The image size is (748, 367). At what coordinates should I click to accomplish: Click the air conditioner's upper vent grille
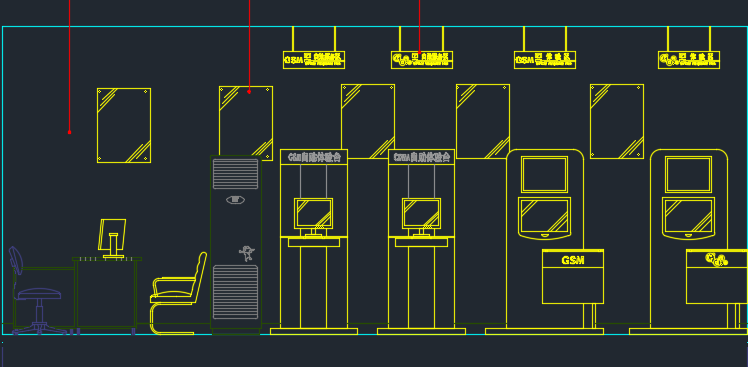235,174
